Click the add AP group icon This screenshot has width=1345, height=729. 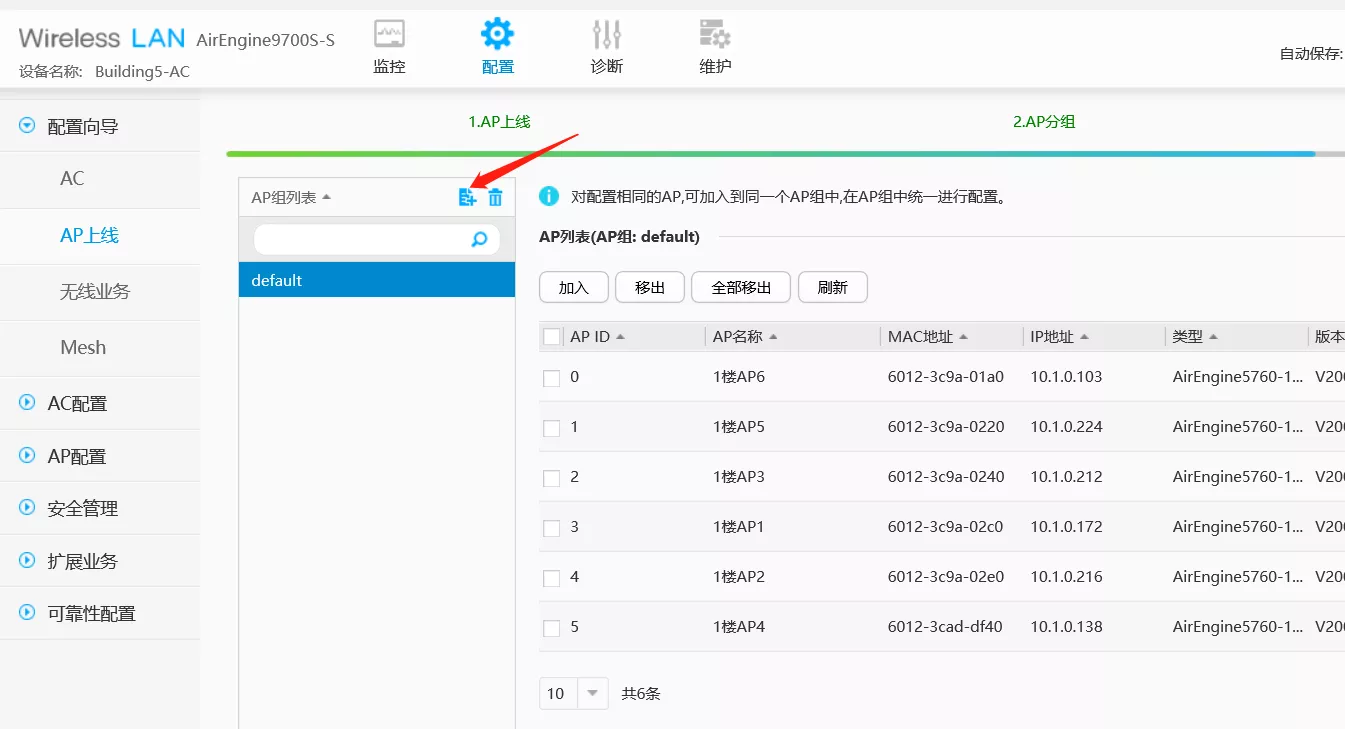click(467, 197)
